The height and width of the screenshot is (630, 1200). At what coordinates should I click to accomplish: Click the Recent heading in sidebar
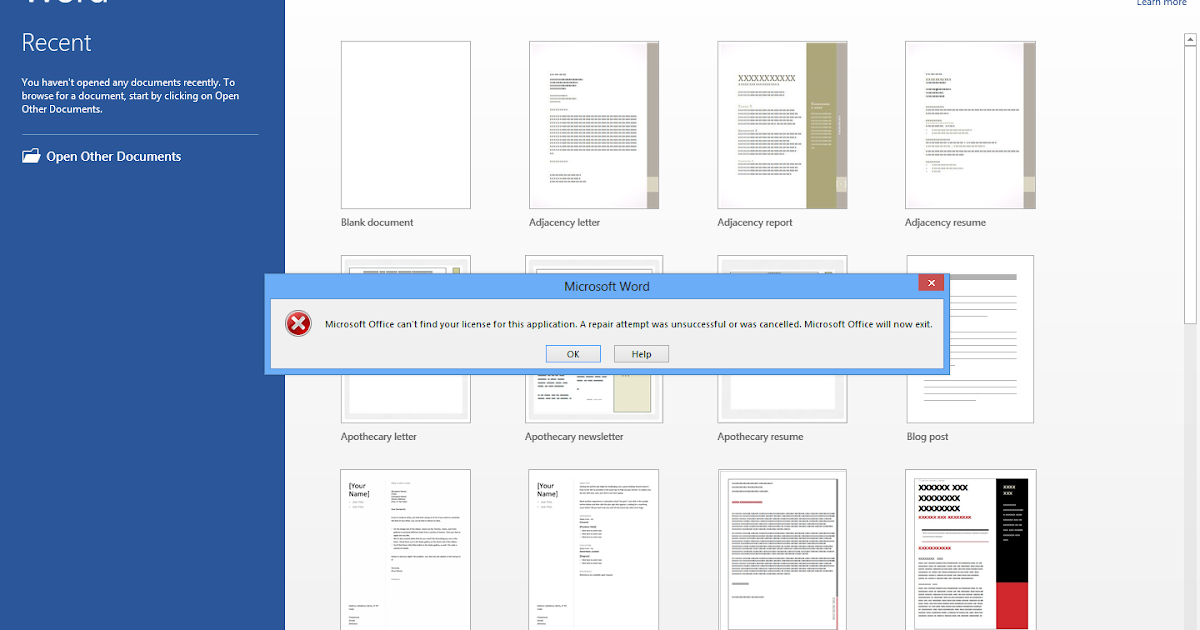click(x=56, y=43)
